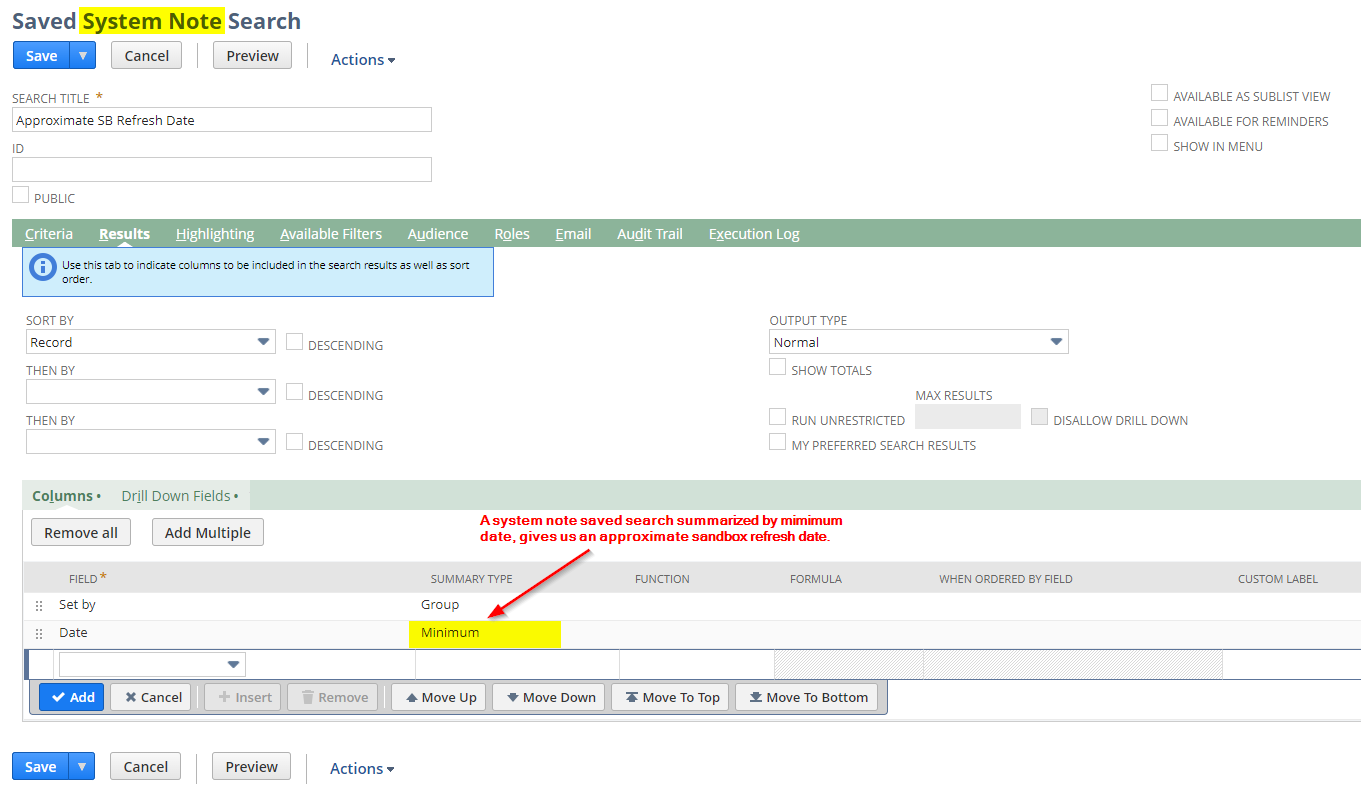Click the bottom Cancel button
Image resolution: width=1361 pixels, height=809 pixels.
tap(145, 767)
